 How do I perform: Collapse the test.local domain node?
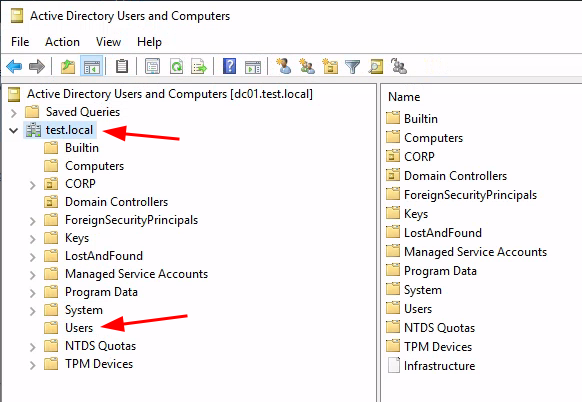coord(14,130)
